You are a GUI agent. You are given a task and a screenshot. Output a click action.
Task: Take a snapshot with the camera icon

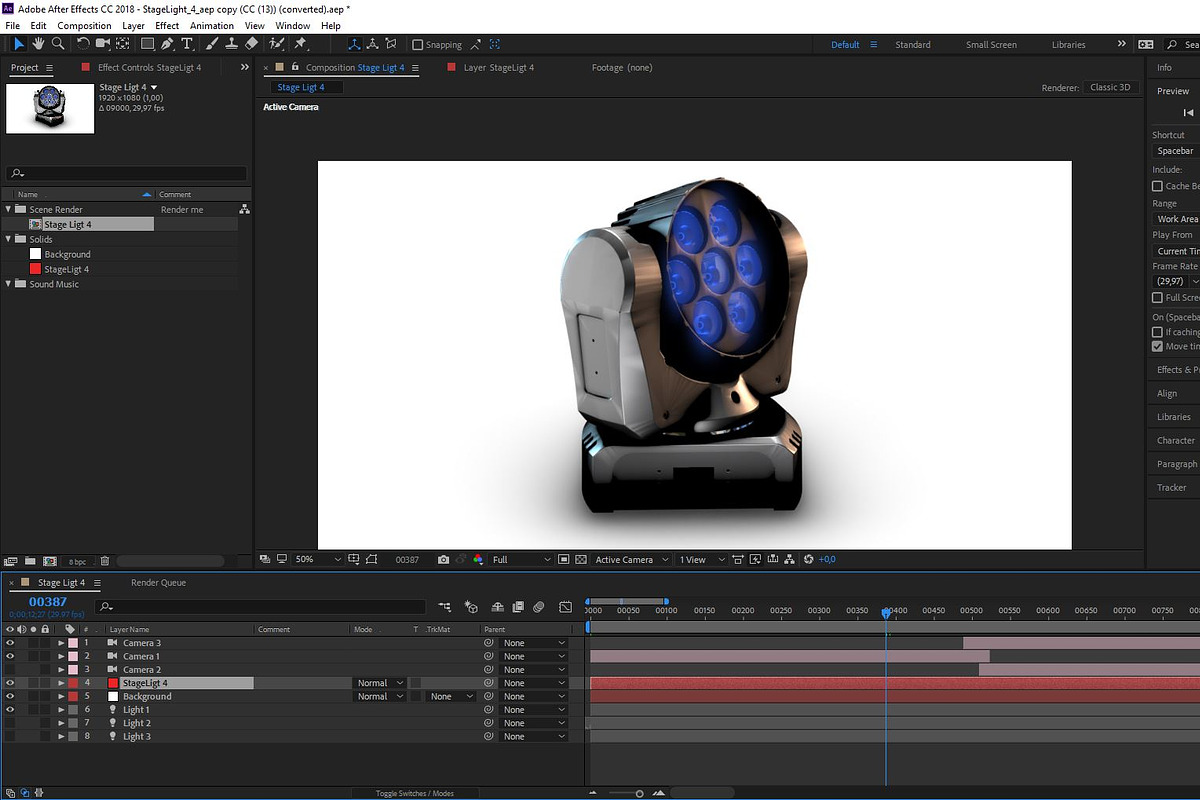coord(444,560)
